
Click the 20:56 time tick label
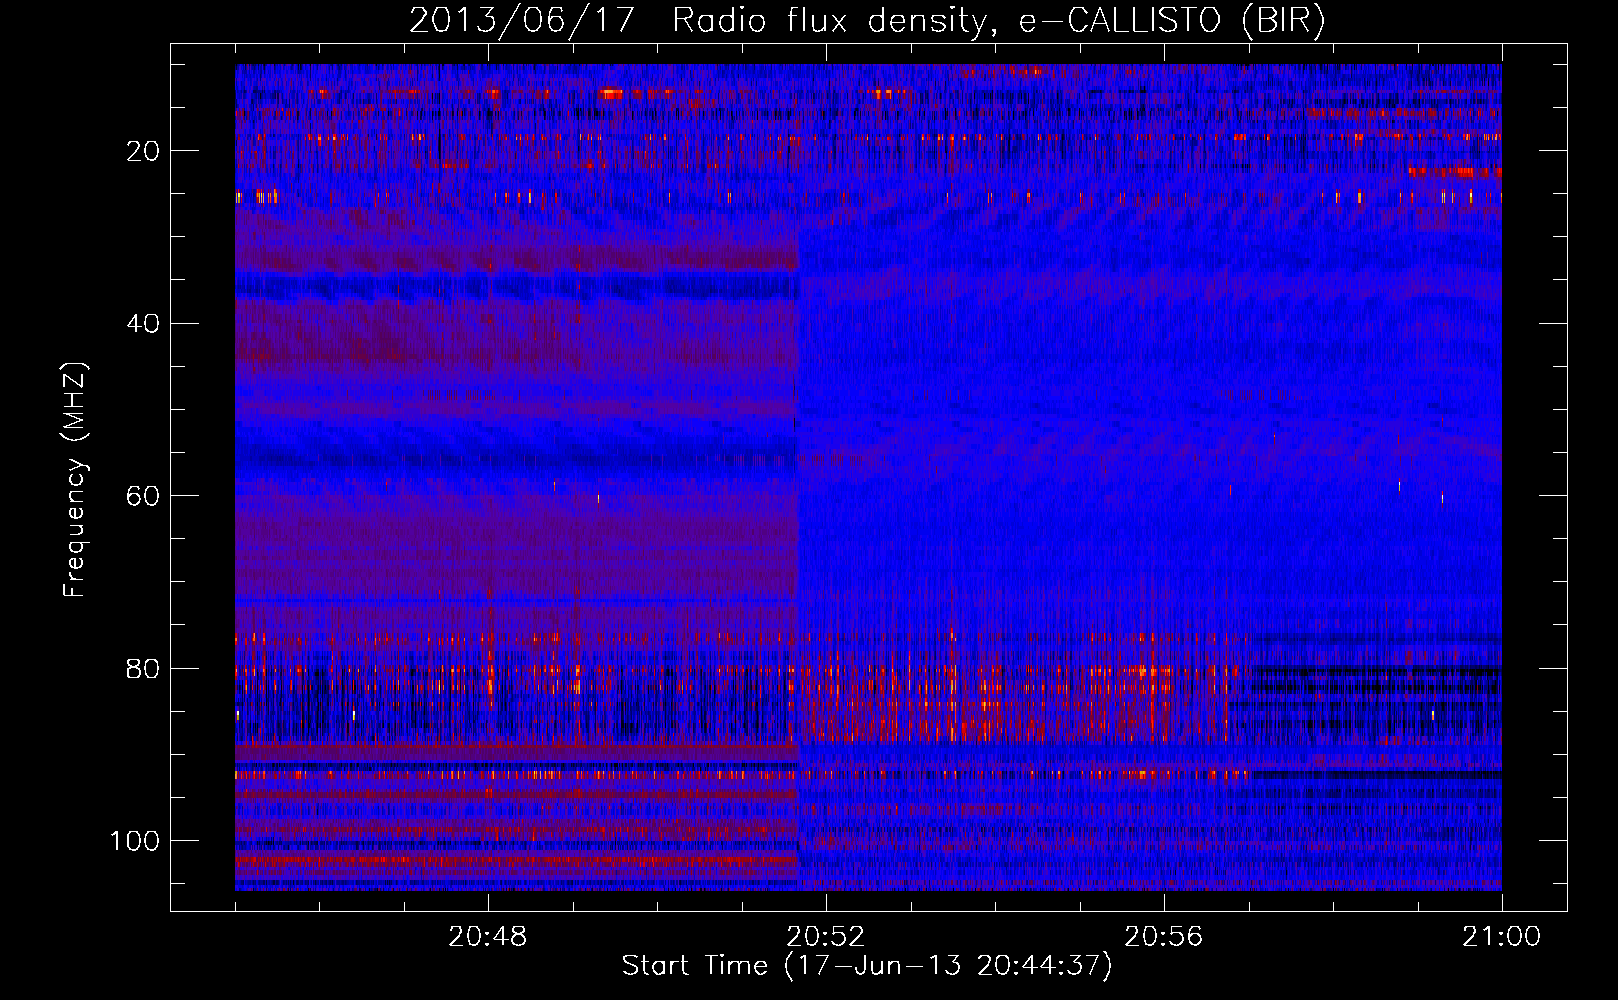click(1164, 937)
